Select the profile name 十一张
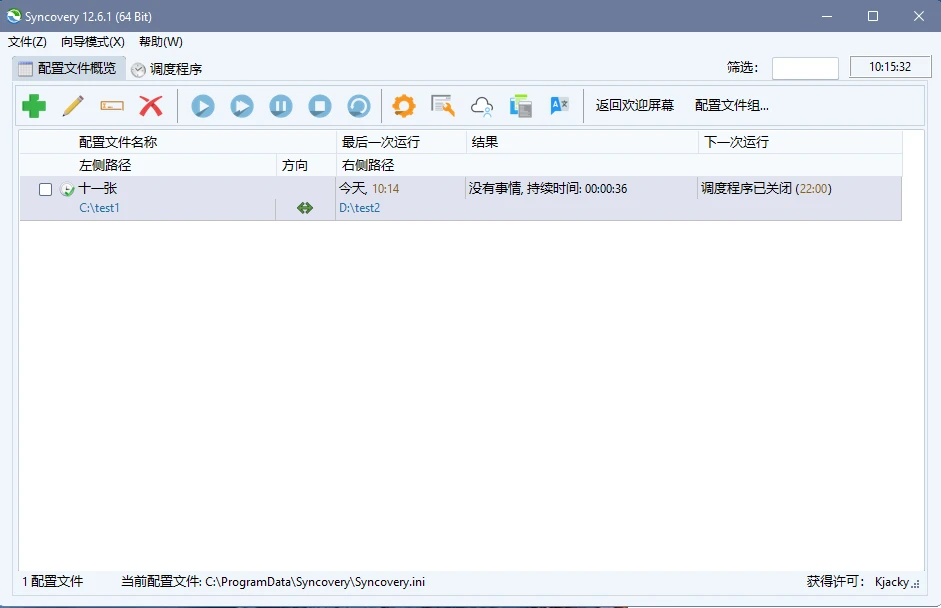Viewport: 941px width, 608px height. (97, 188)
